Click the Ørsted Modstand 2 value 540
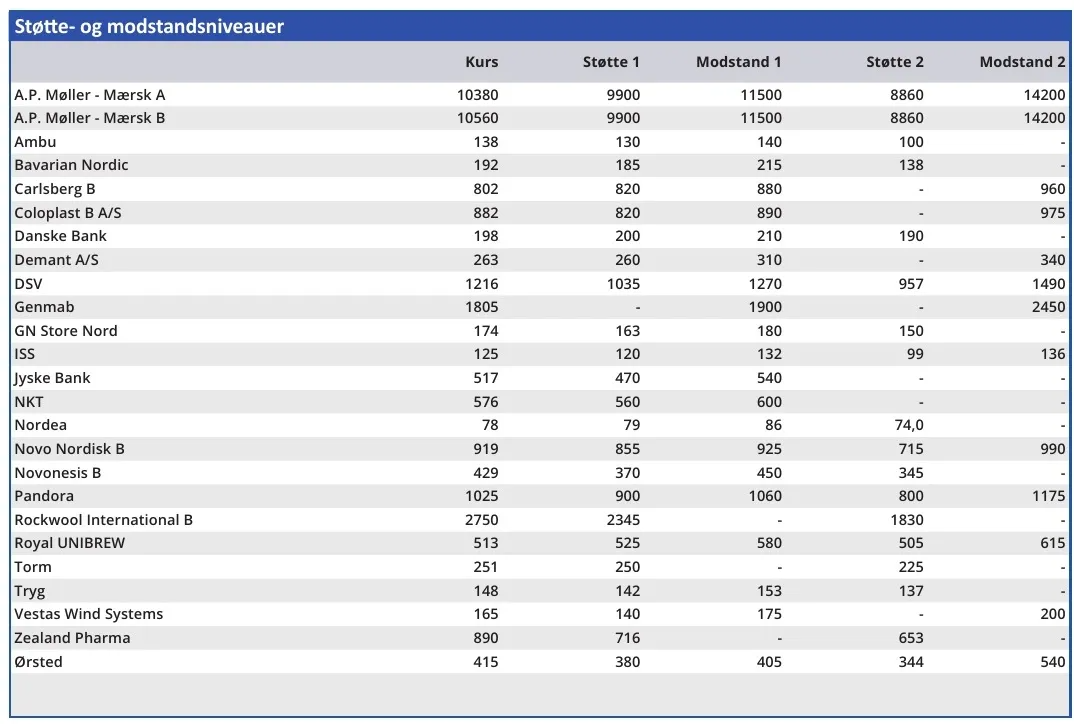 [x=1052, y=662]
